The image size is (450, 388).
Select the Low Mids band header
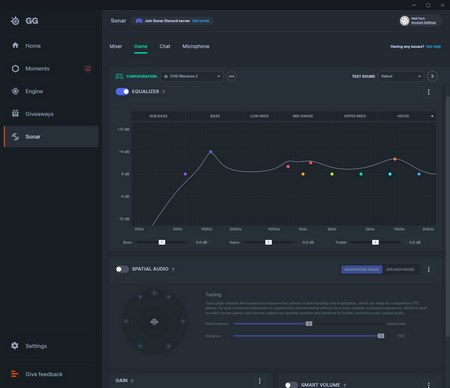[x=259, y=116]
